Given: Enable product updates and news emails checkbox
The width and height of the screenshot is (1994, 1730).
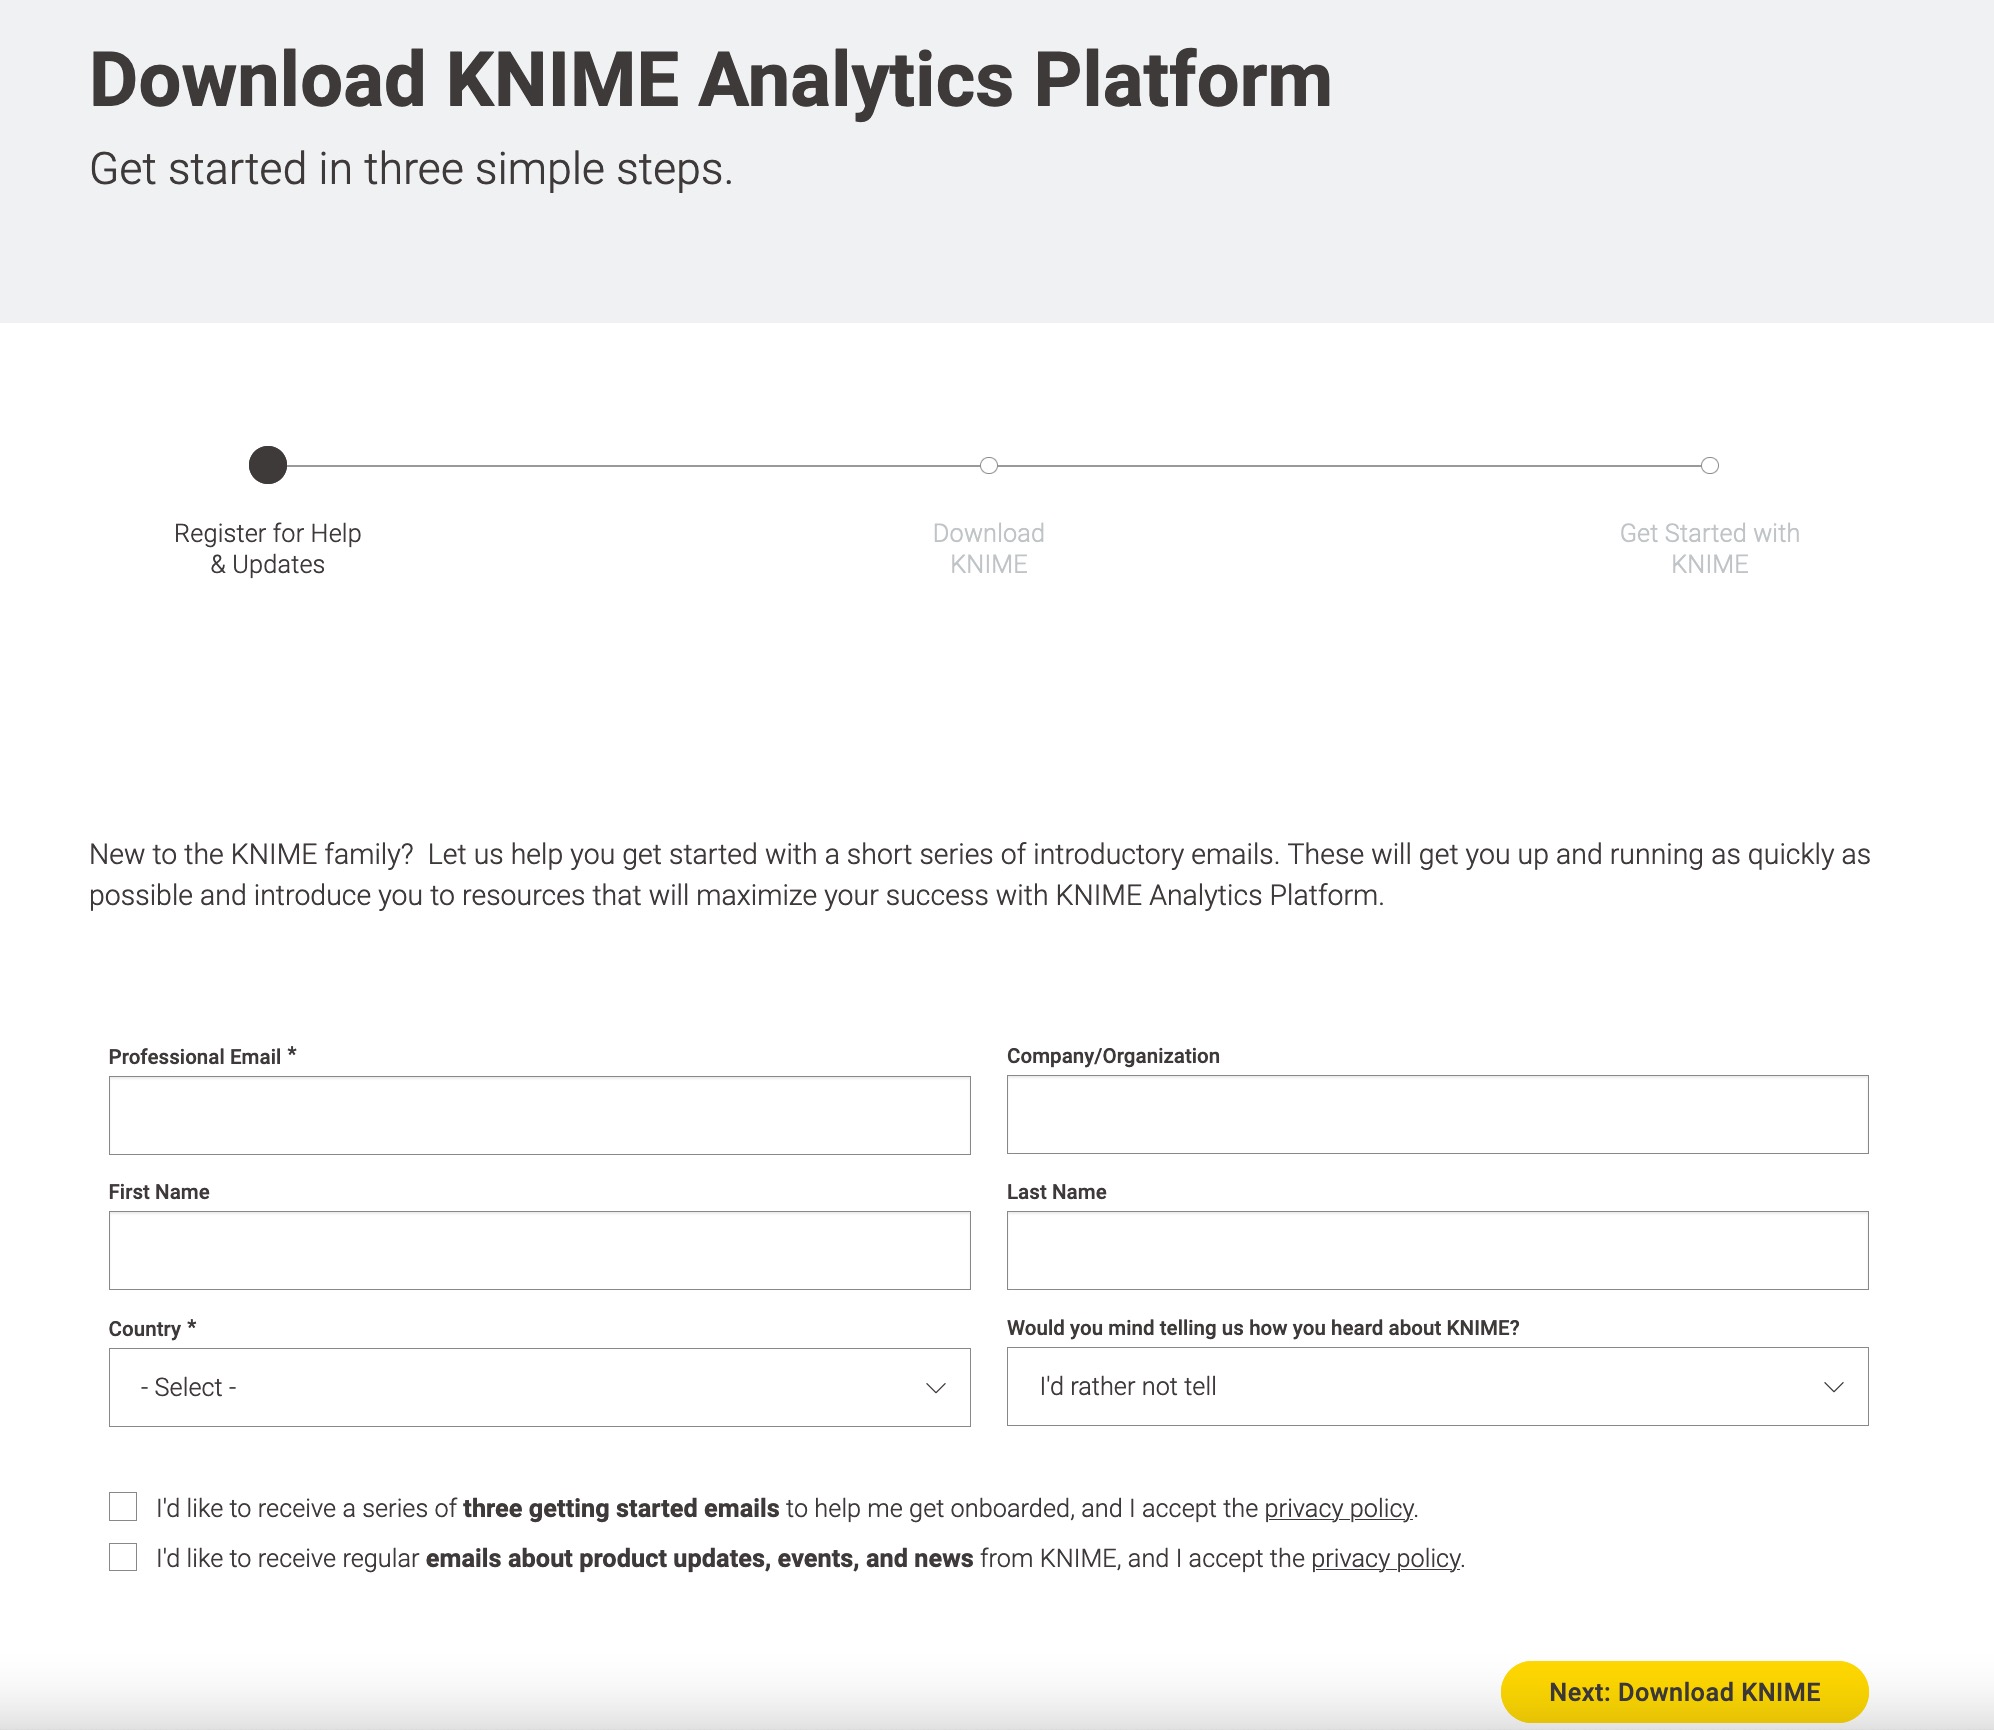Looking at the screenshot, I should (123, 1557).
